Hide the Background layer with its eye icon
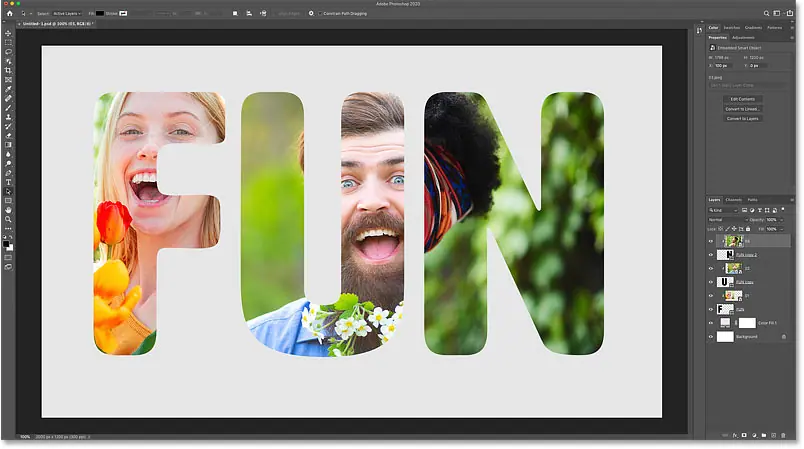This screenshot has width=804, height=449. pos(711,337)
